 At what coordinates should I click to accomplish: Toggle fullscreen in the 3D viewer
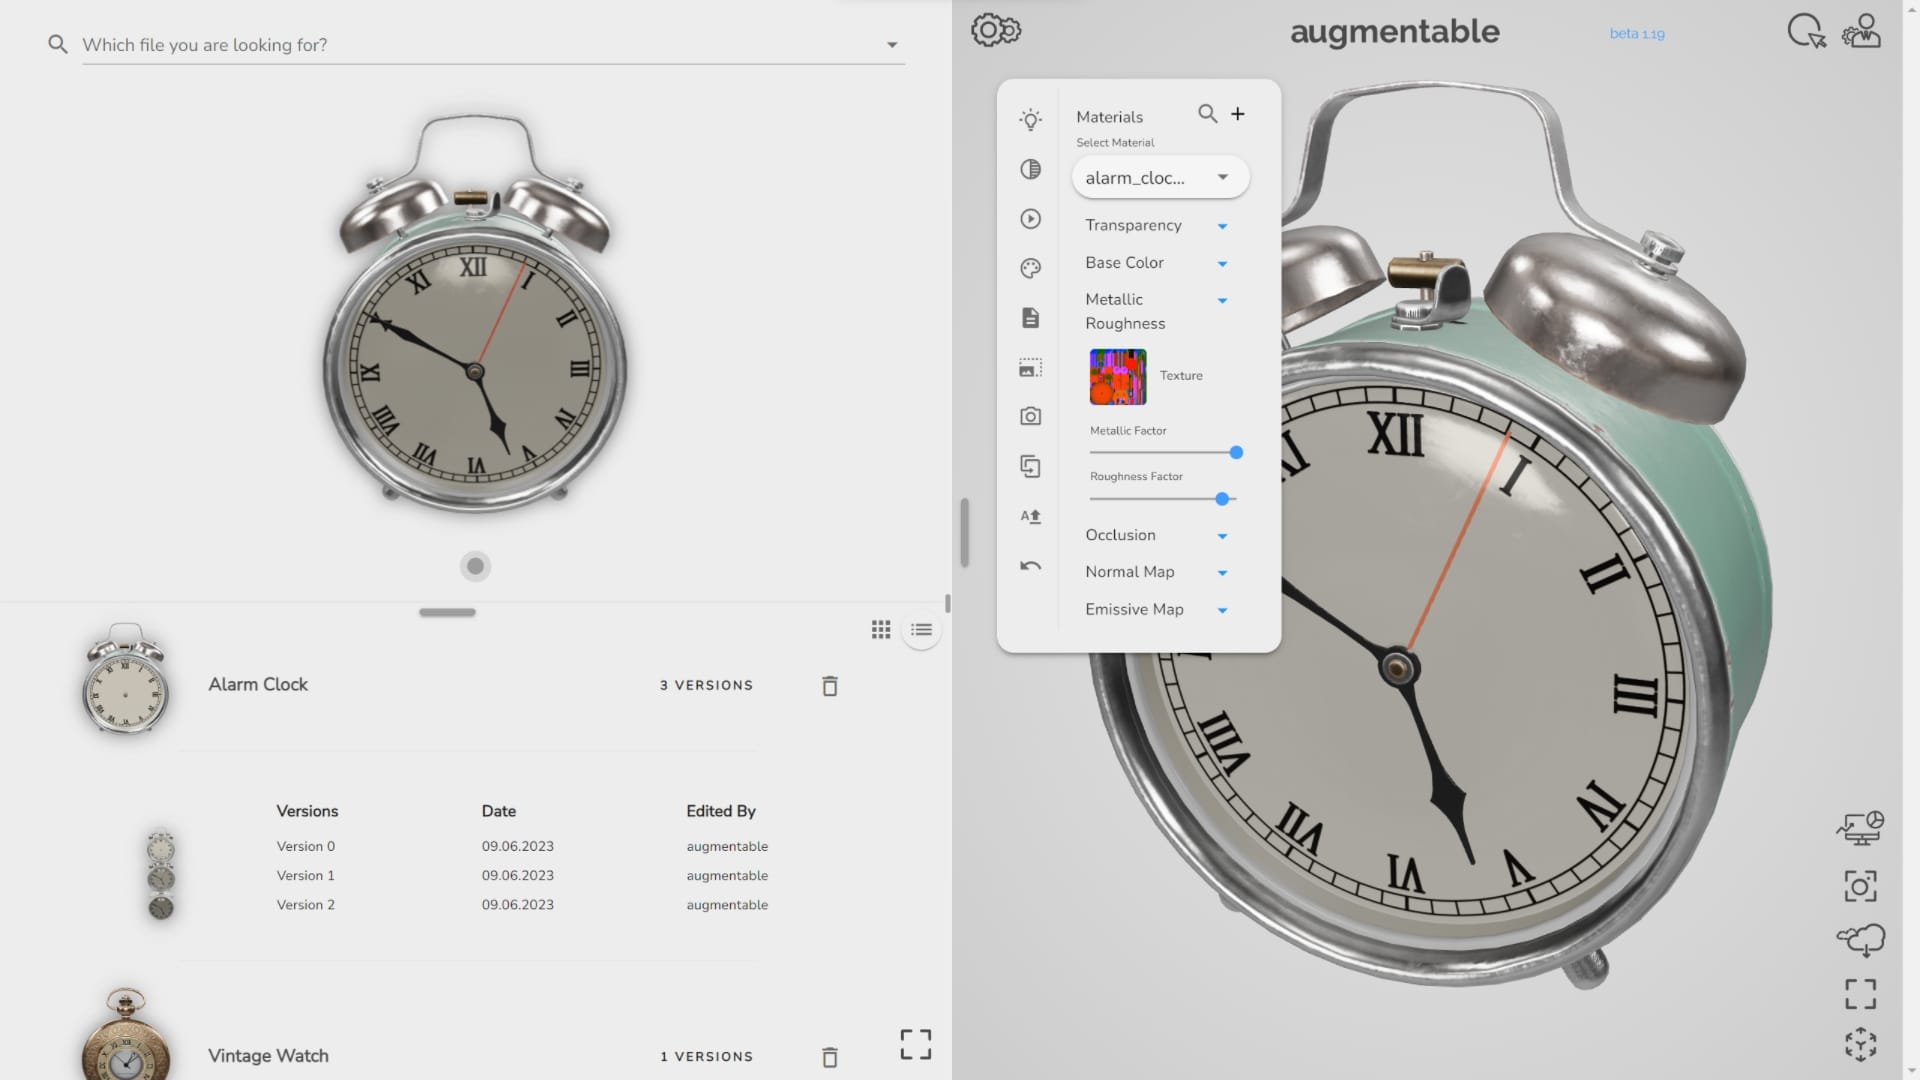[1860, 994]
